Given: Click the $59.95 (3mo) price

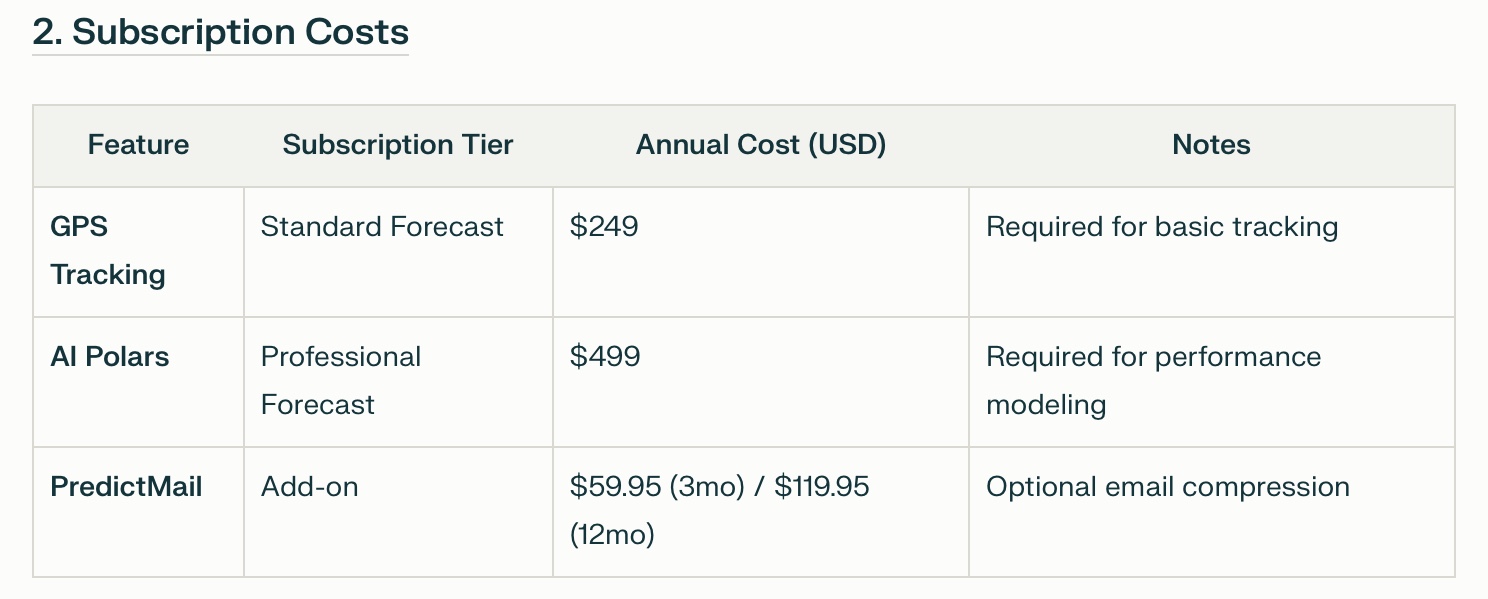Looking at the screenshot, I should tap(656, 487).
